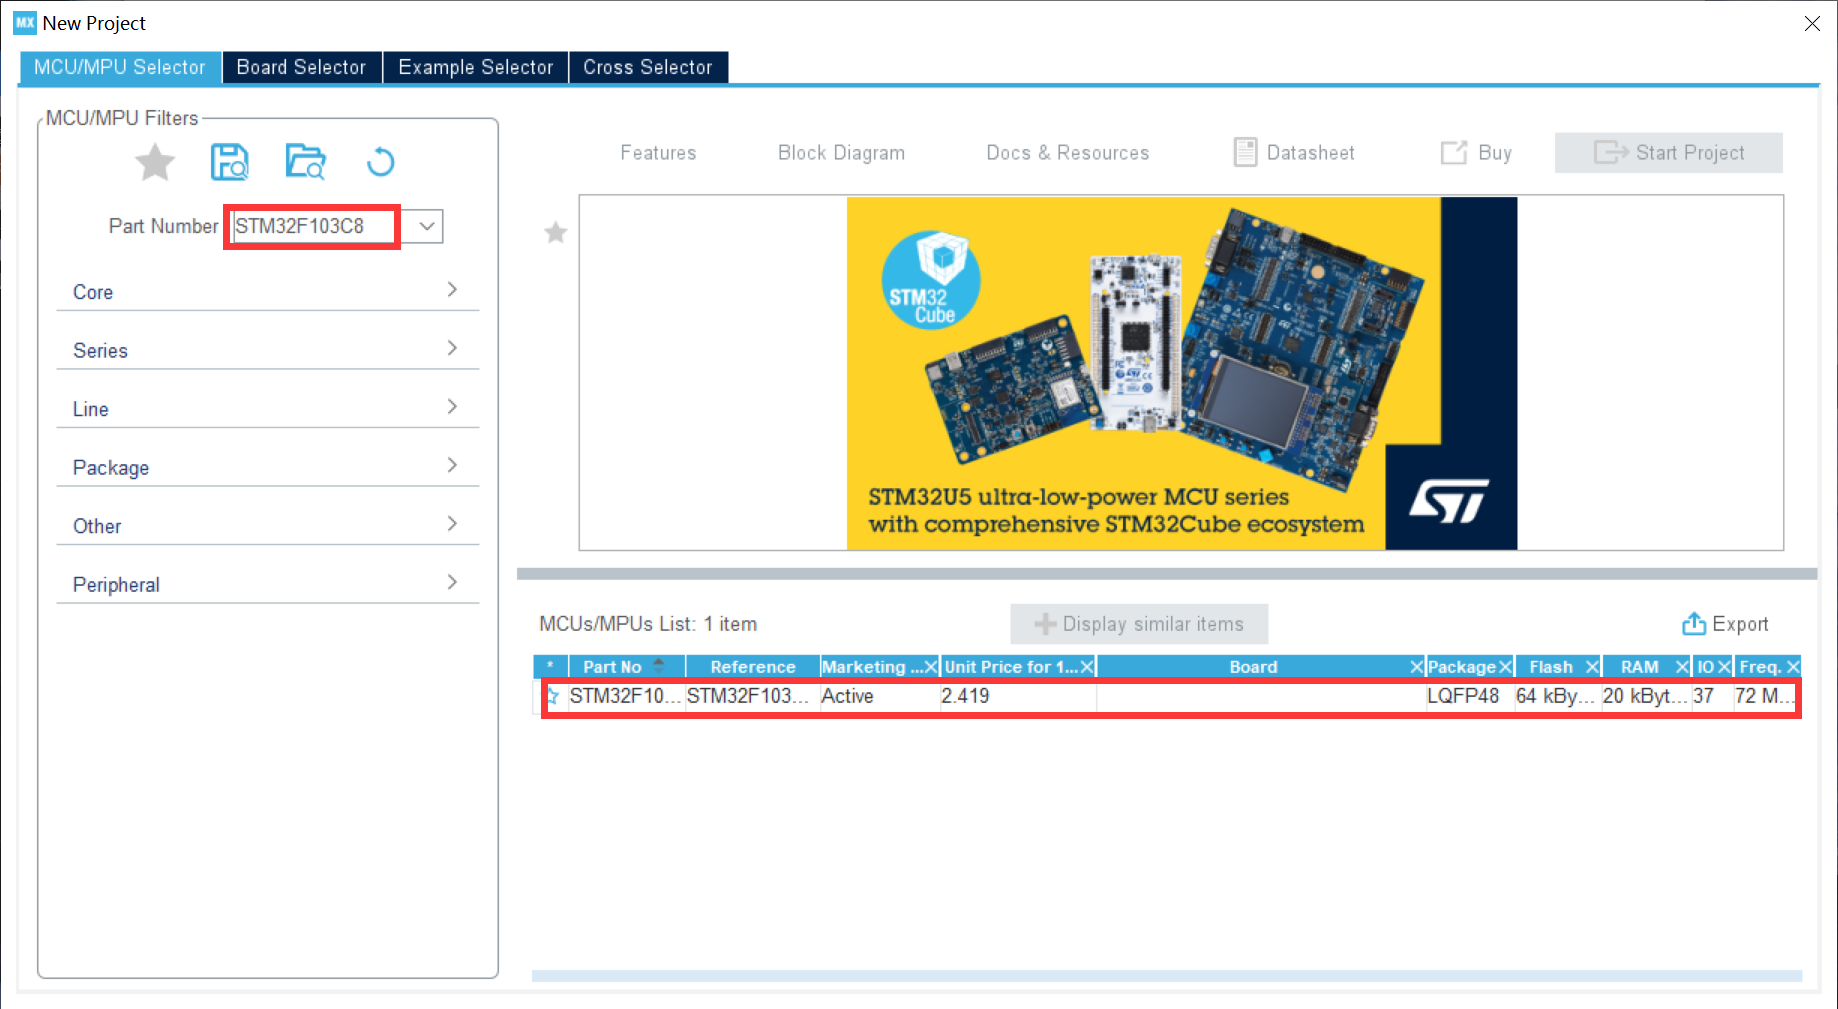Export the MCUs list
Screen dimensions: 1838x1009
click(x=1726, y=623)
